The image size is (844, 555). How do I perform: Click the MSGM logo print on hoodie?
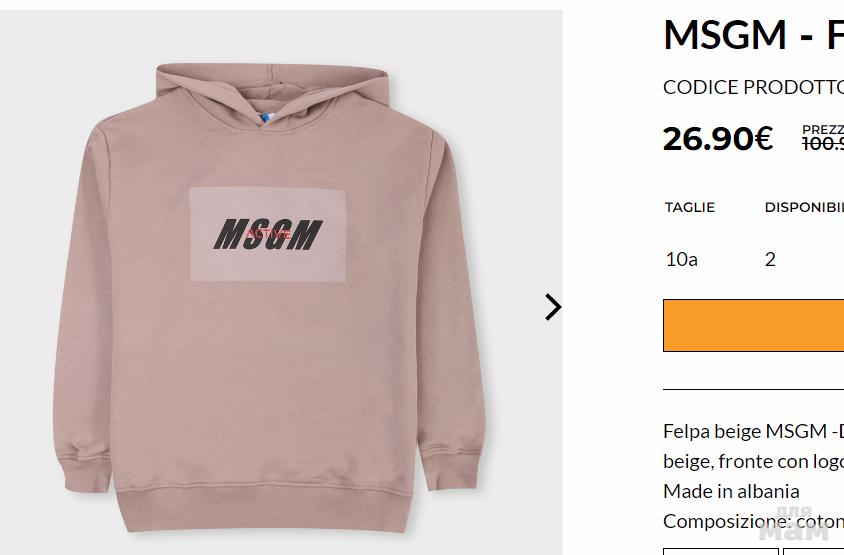click(268, 234)
